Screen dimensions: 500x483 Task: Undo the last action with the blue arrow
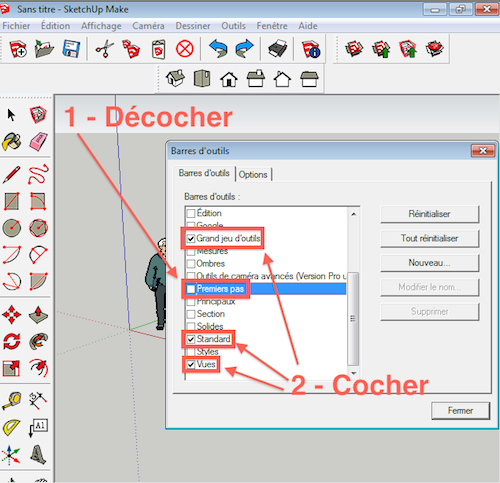pos(218,49)
